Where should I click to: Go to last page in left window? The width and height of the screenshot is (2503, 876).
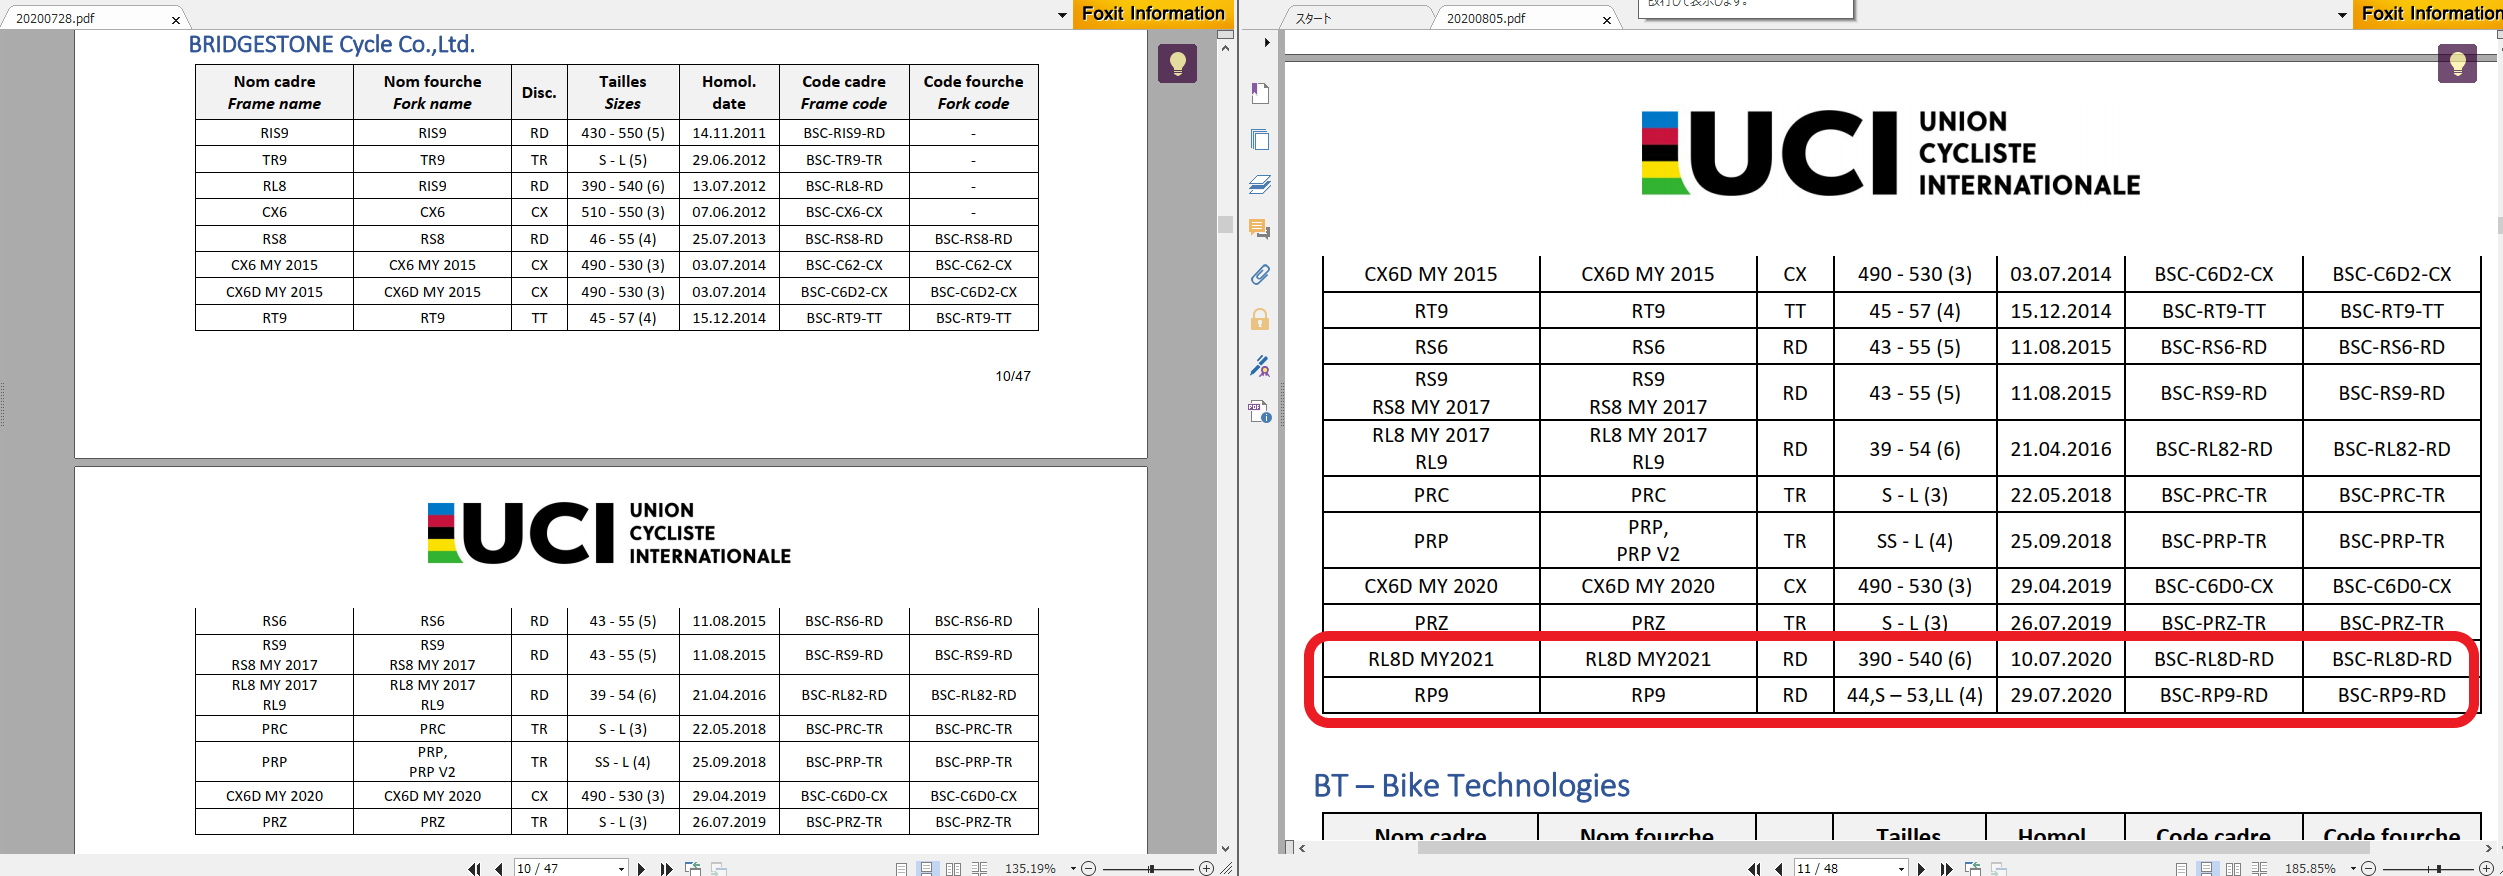(x=666, y=869)
